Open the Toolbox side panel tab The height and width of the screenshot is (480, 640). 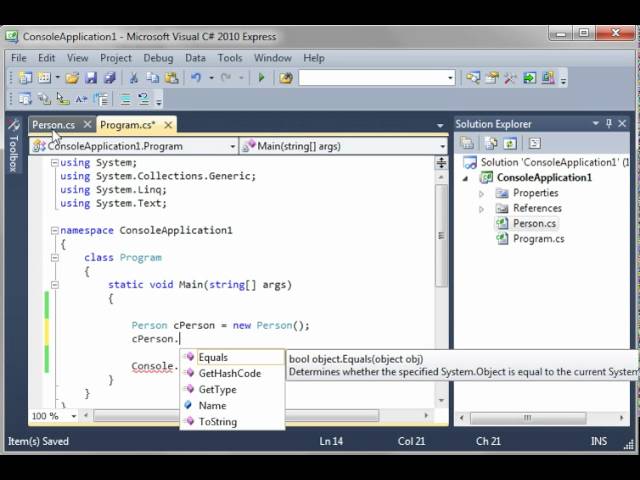point(14,147)
